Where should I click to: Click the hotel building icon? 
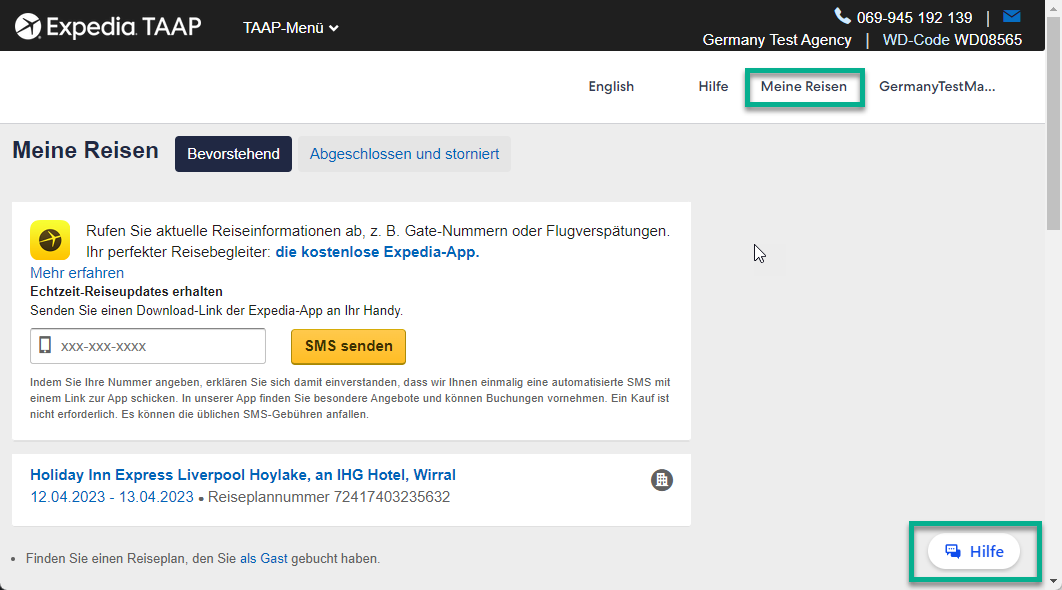click(x=662, y=480)
